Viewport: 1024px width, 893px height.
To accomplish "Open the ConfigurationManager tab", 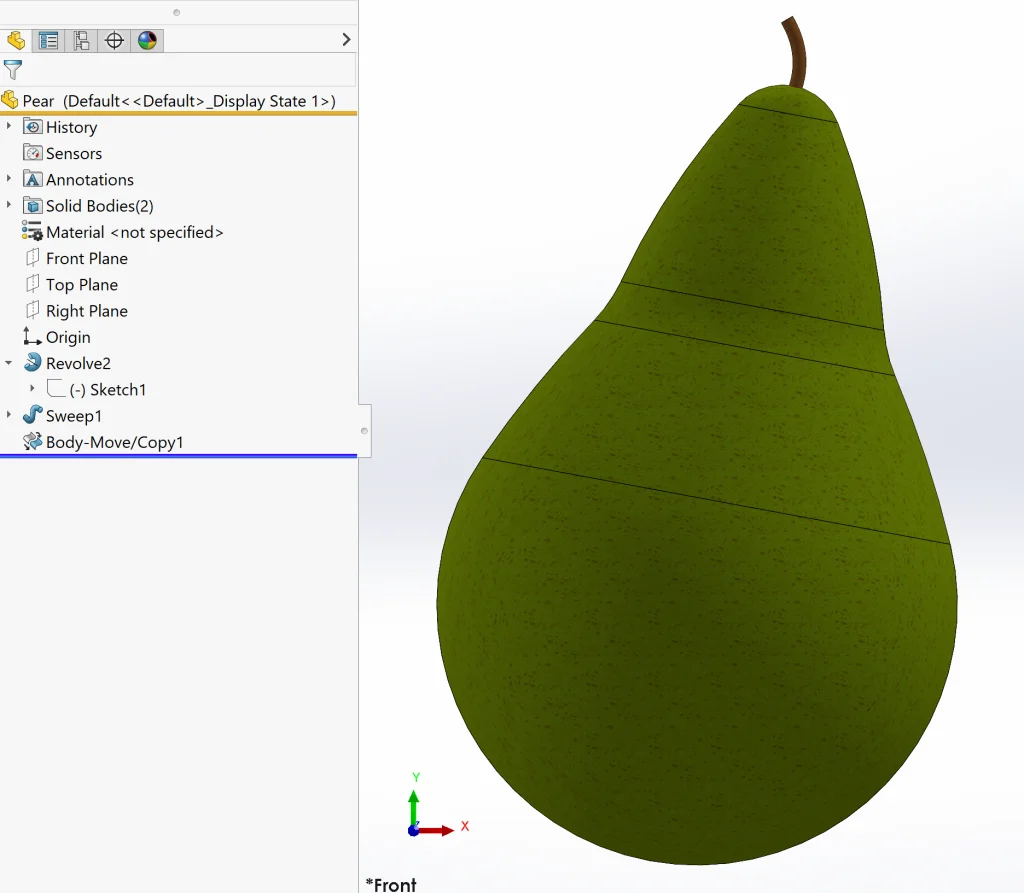I will pyautogui.click(x=81, y=40).
